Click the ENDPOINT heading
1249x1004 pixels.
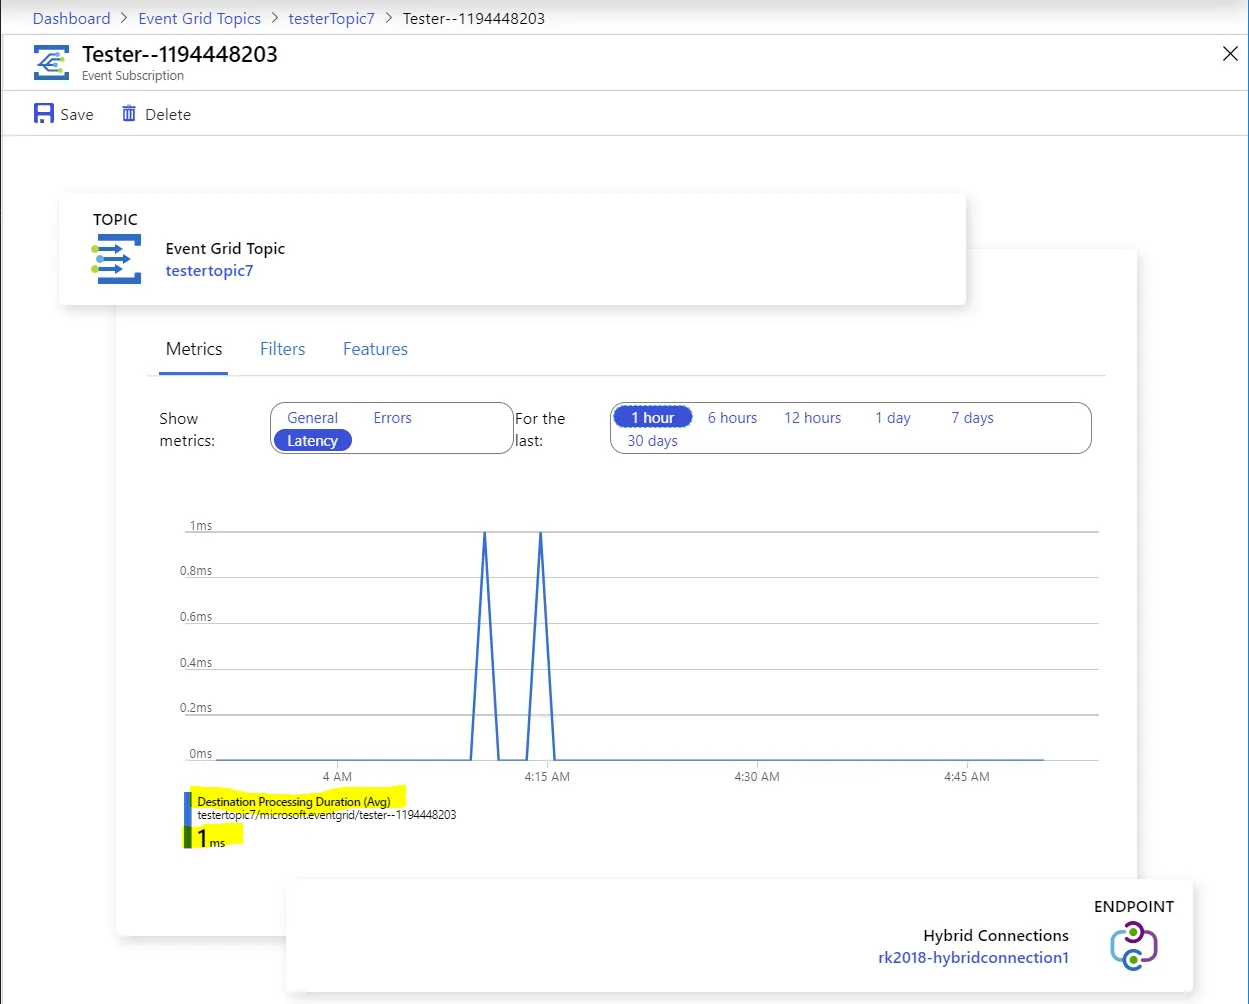tap(1134, 907)
